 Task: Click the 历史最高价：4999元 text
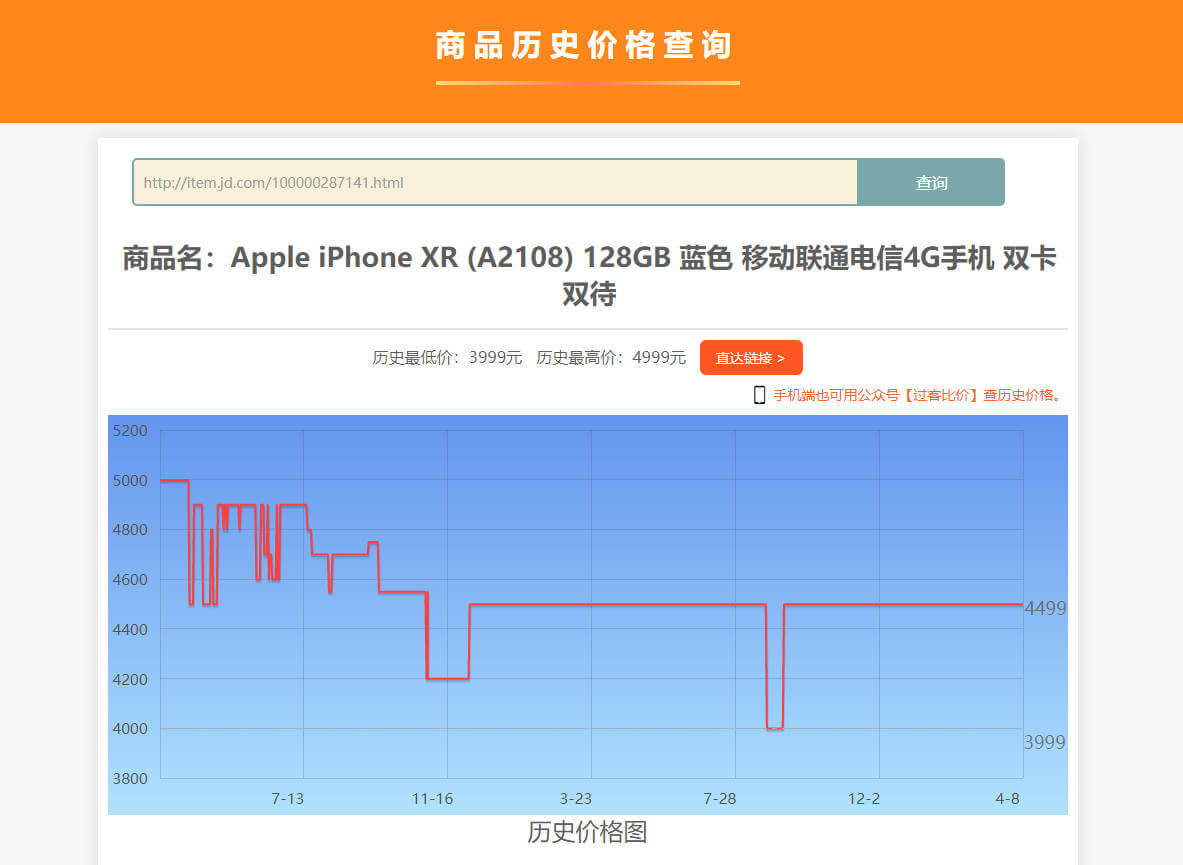pos(610,357)
